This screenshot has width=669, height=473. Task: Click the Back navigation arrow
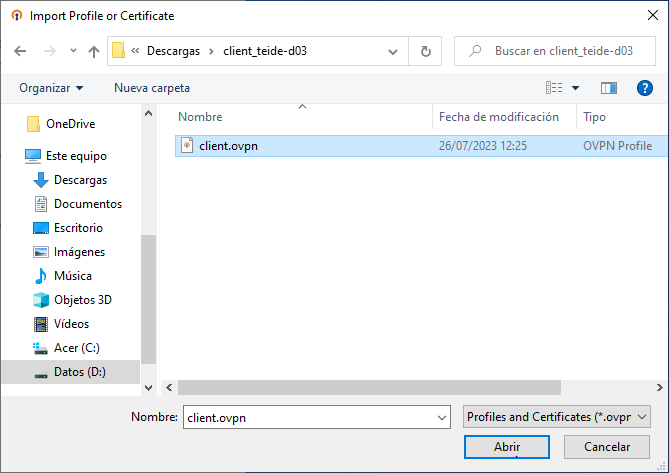[20, 51]
